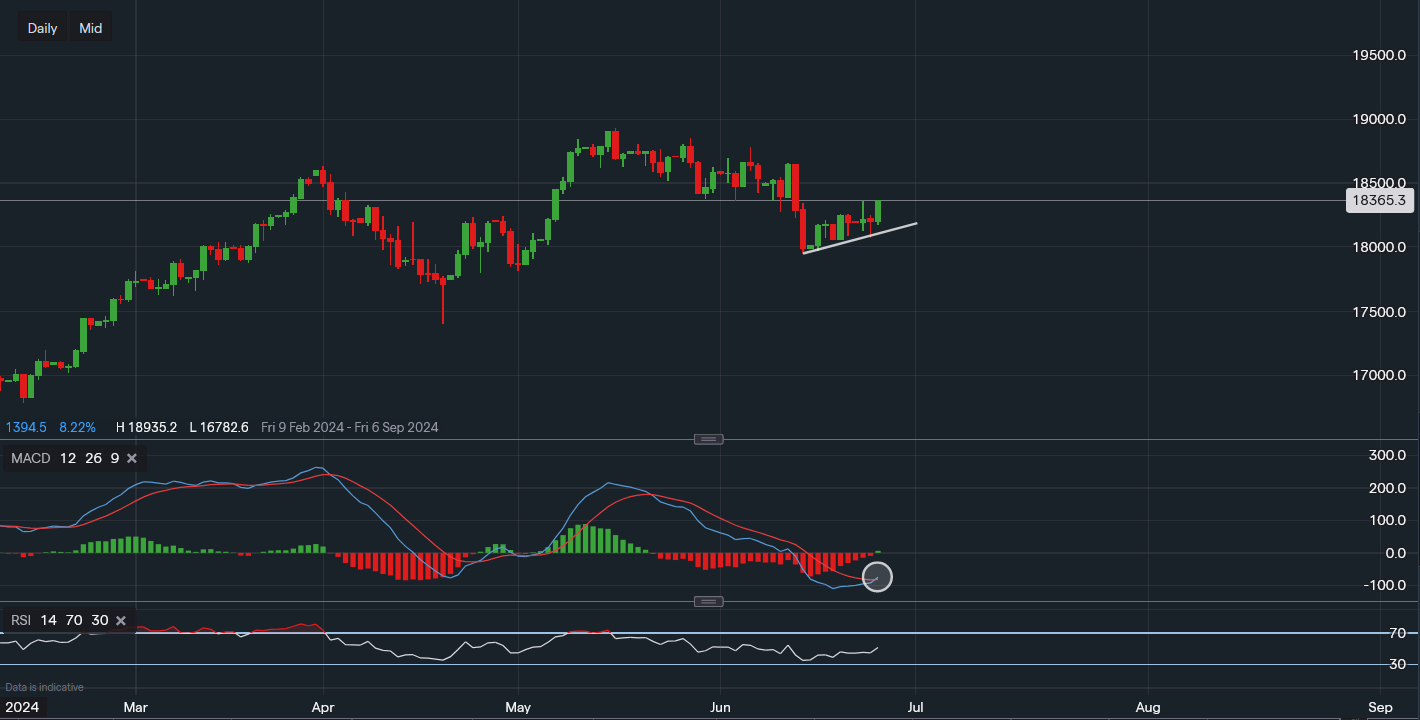
Task: Click the 19000.0 price axis label
Action: (1379, 119)
